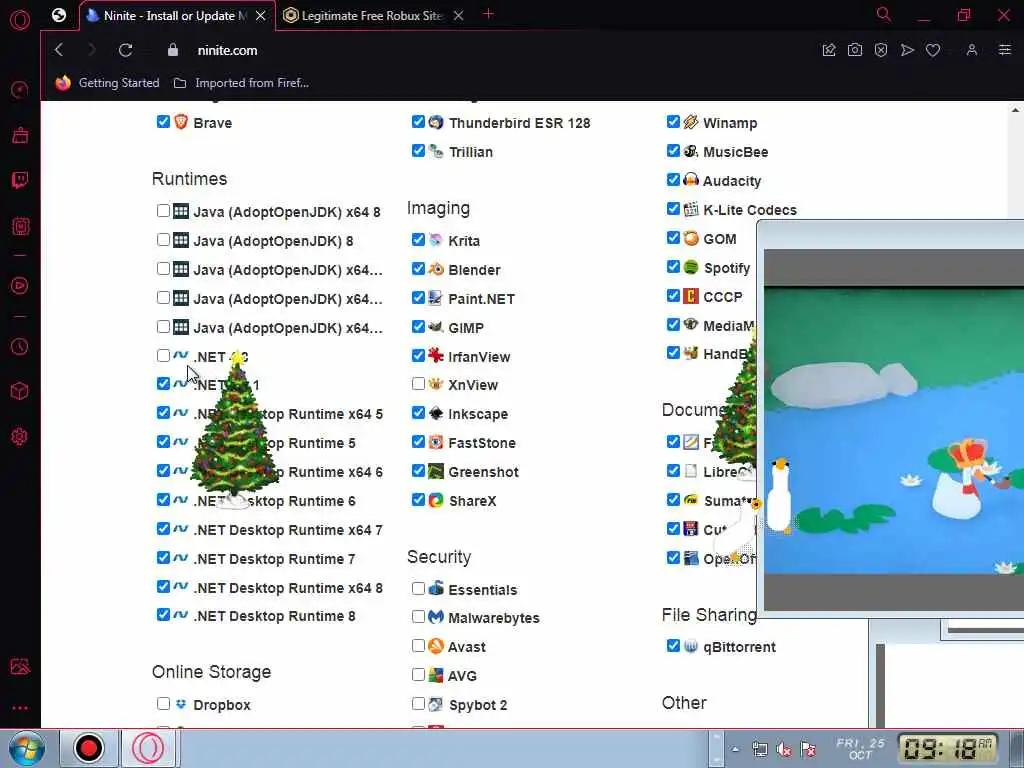
Task: Click the three-dots sidebar setup icon
Action: (20, 708)
